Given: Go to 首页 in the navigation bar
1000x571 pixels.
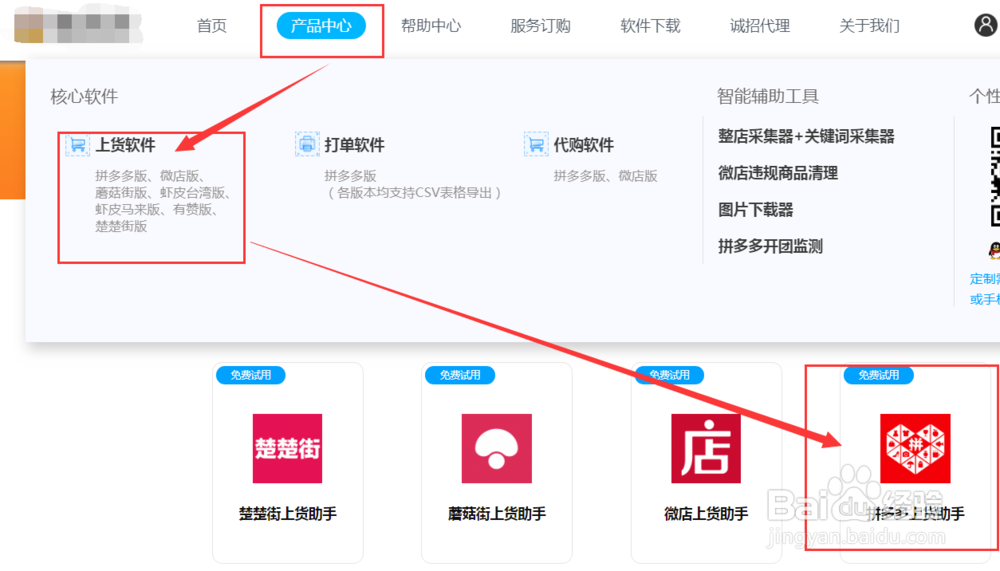Looking at the screenshot, I should pyautogui.click(x=212, y=26).
